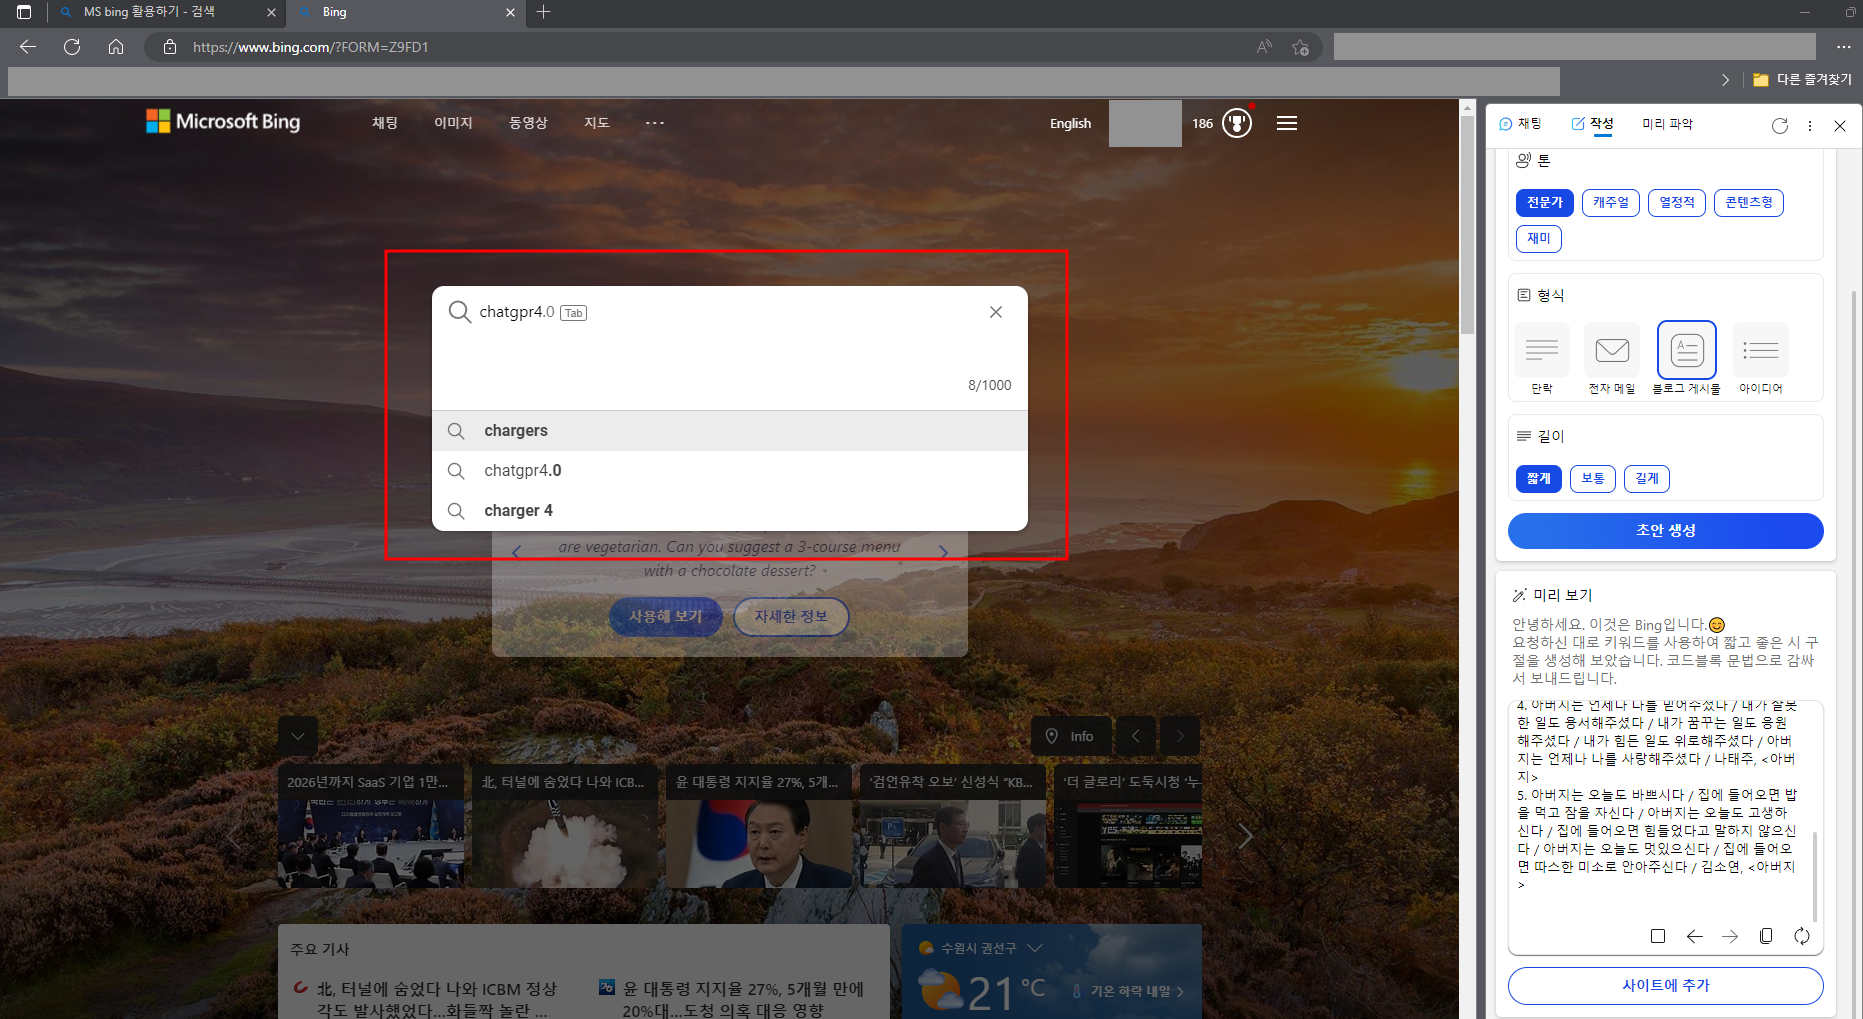1863x1019 pixels.
Task: Open the 다른 즐겨찾기 folder
Action: 1803,80
